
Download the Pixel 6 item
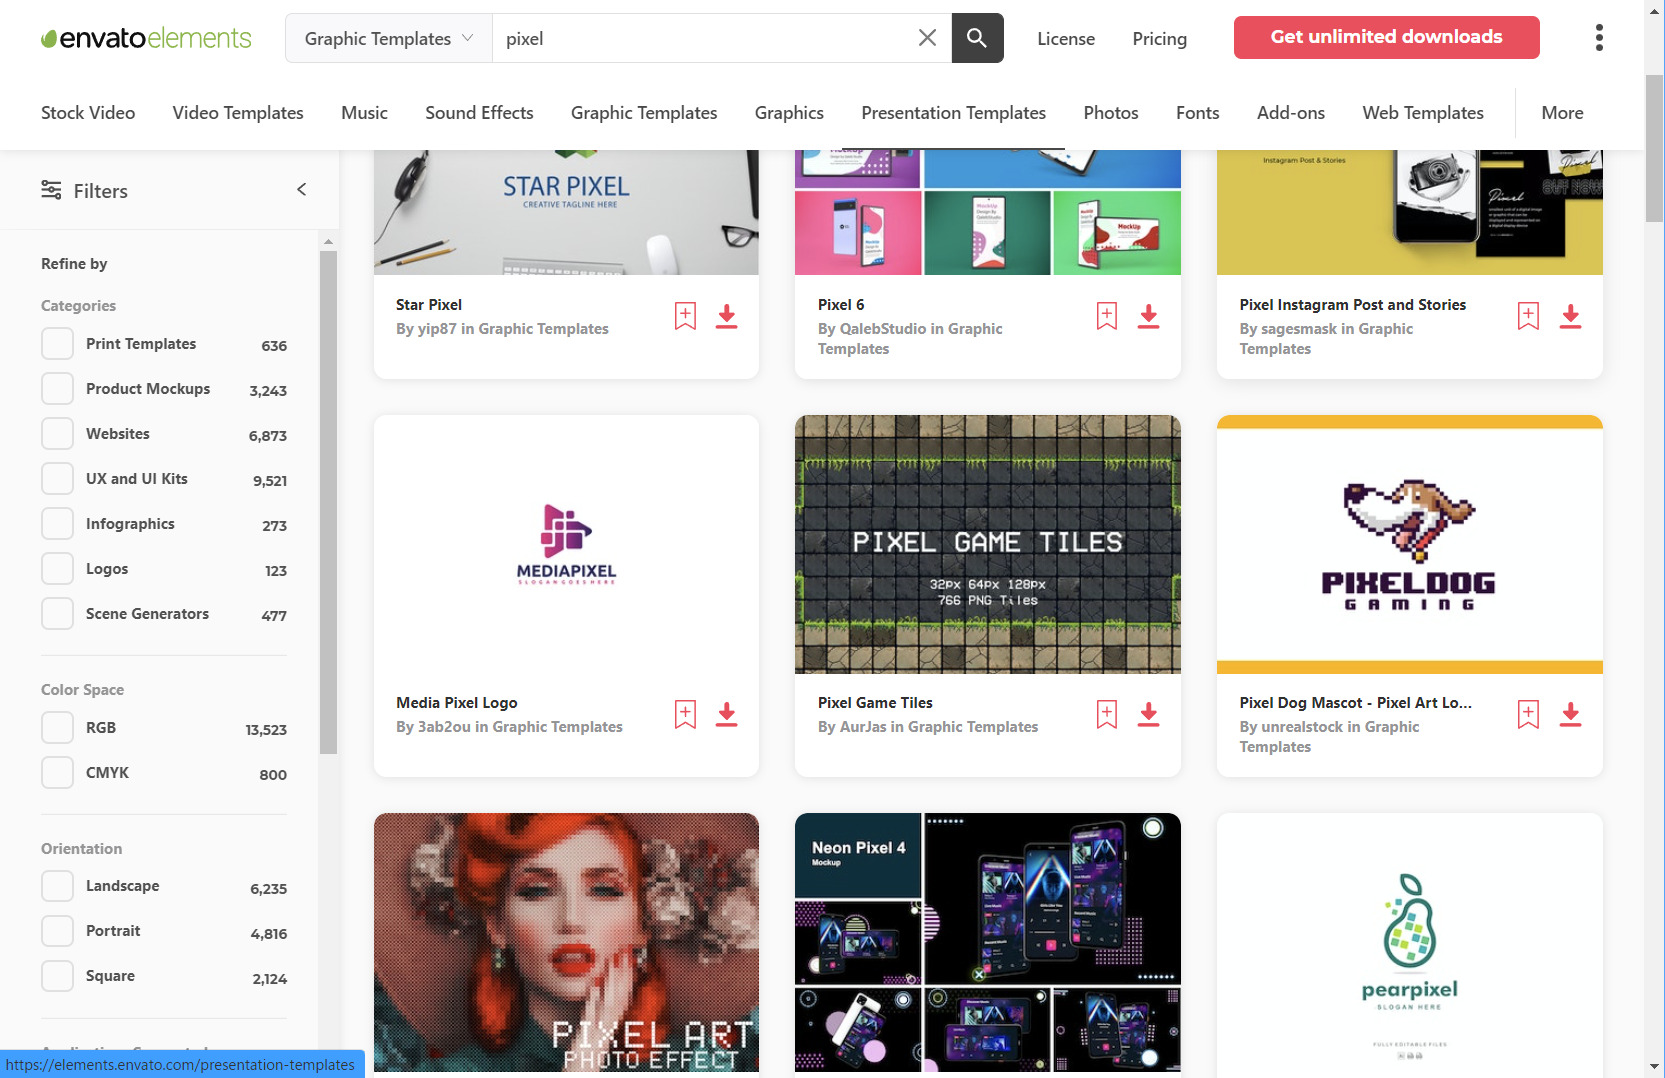point(1149,316)
